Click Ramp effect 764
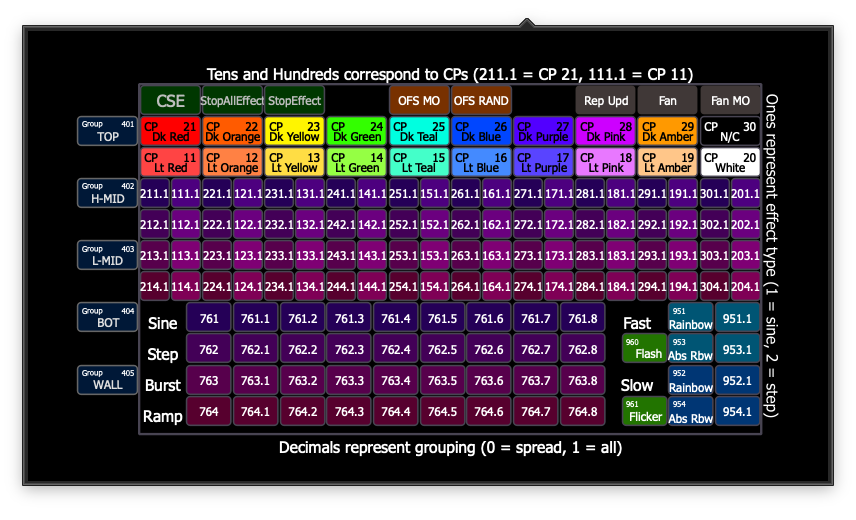 (x=209, y=411)
